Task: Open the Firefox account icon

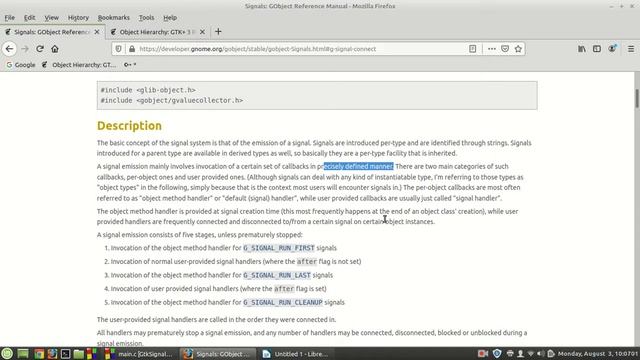Action: tap(612, 49)
